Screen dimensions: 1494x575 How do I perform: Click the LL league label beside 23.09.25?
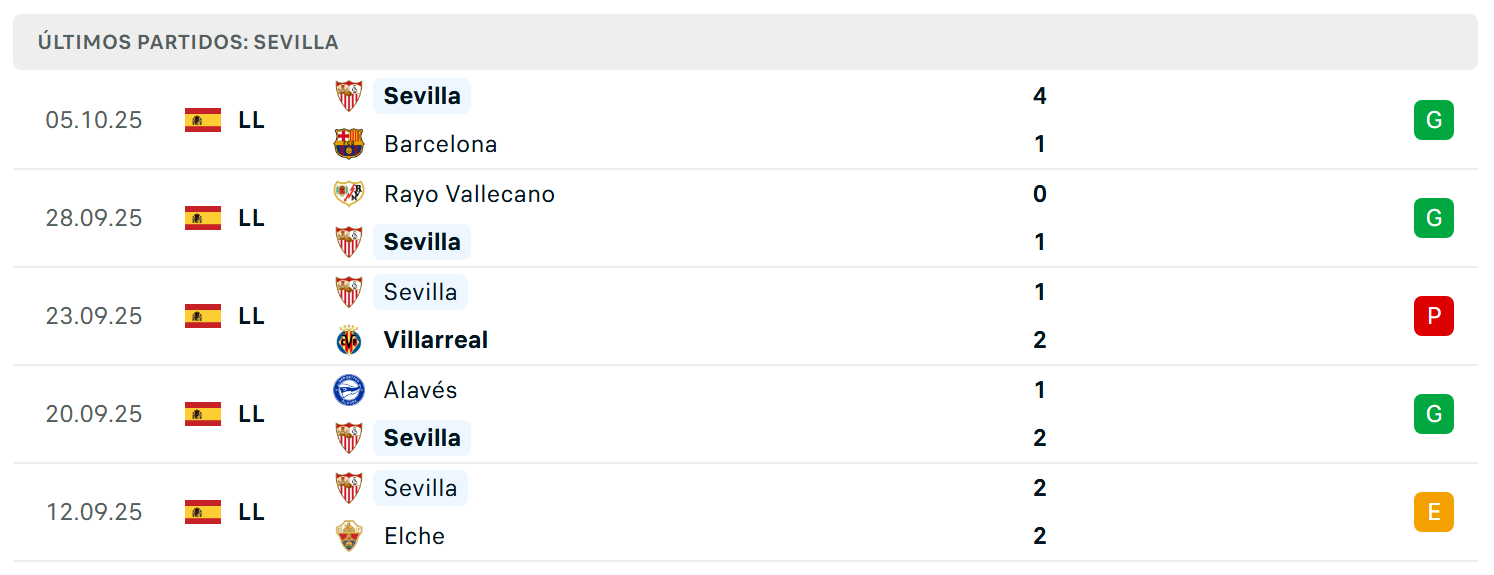252,316
